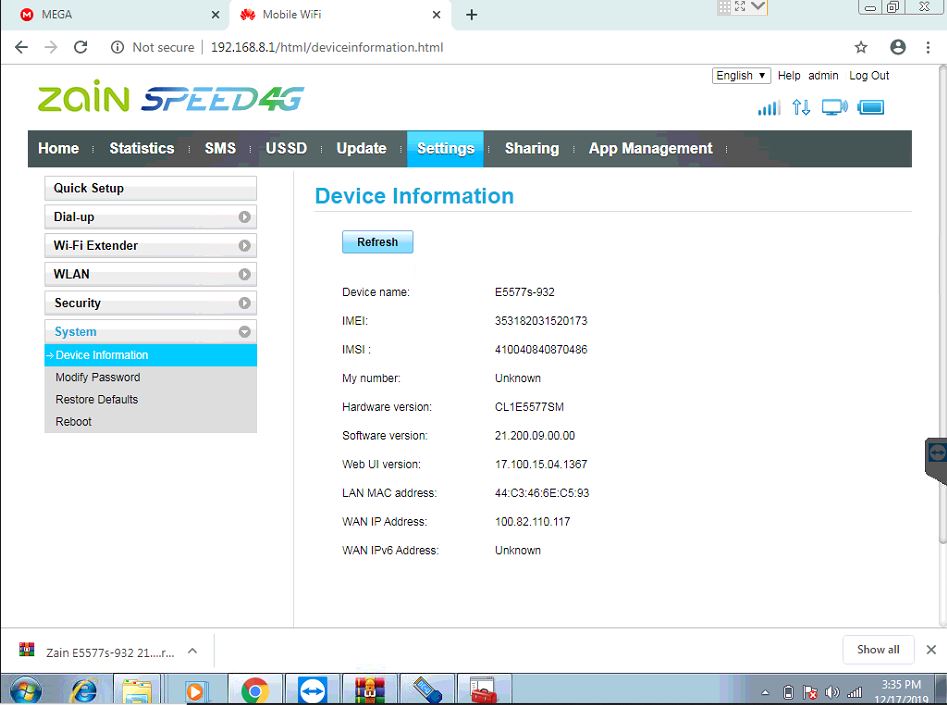Image resolution: width=947 pixels, height=705 pixels.
Task: Click the LAN MAC address value
Action: coord(542,493)
